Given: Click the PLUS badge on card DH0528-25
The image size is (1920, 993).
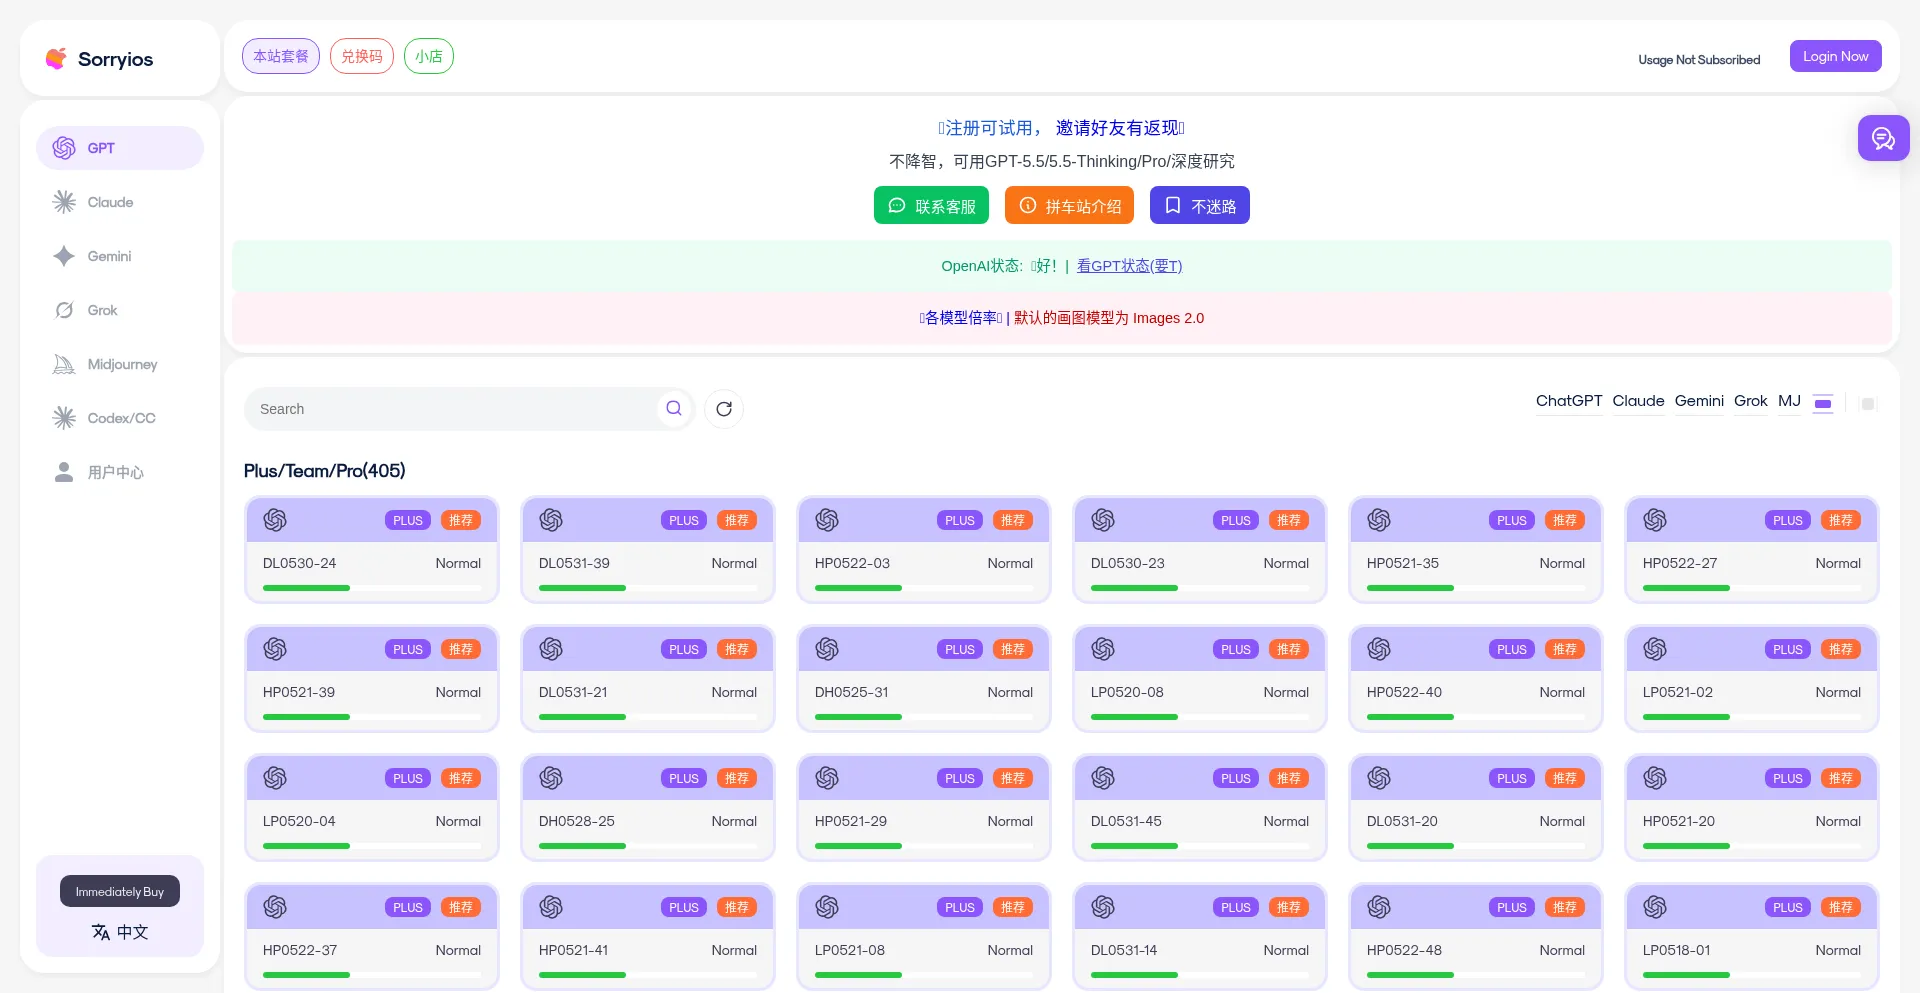Looking at the screenshot, I should 684,778.
